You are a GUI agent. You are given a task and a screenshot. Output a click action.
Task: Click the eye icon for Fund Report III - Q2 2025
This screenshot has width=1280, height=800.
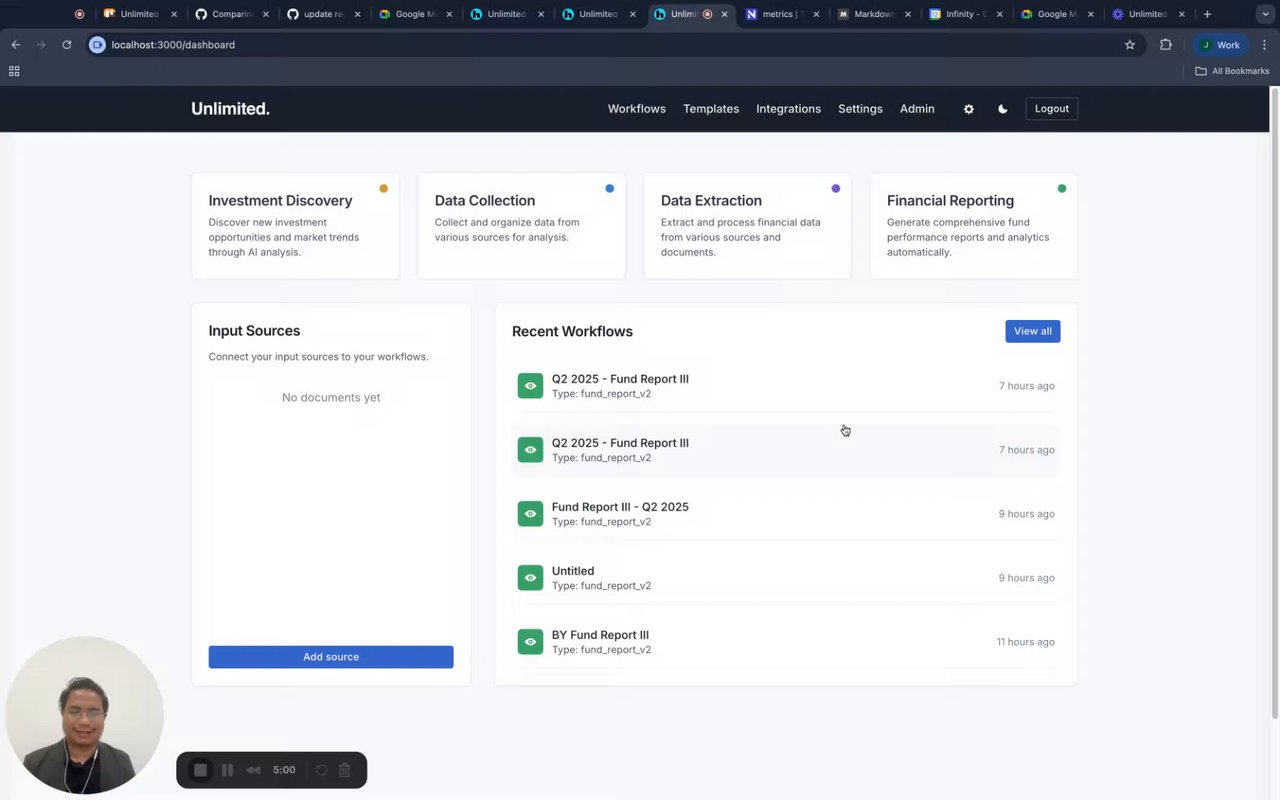tap(530, 514)
